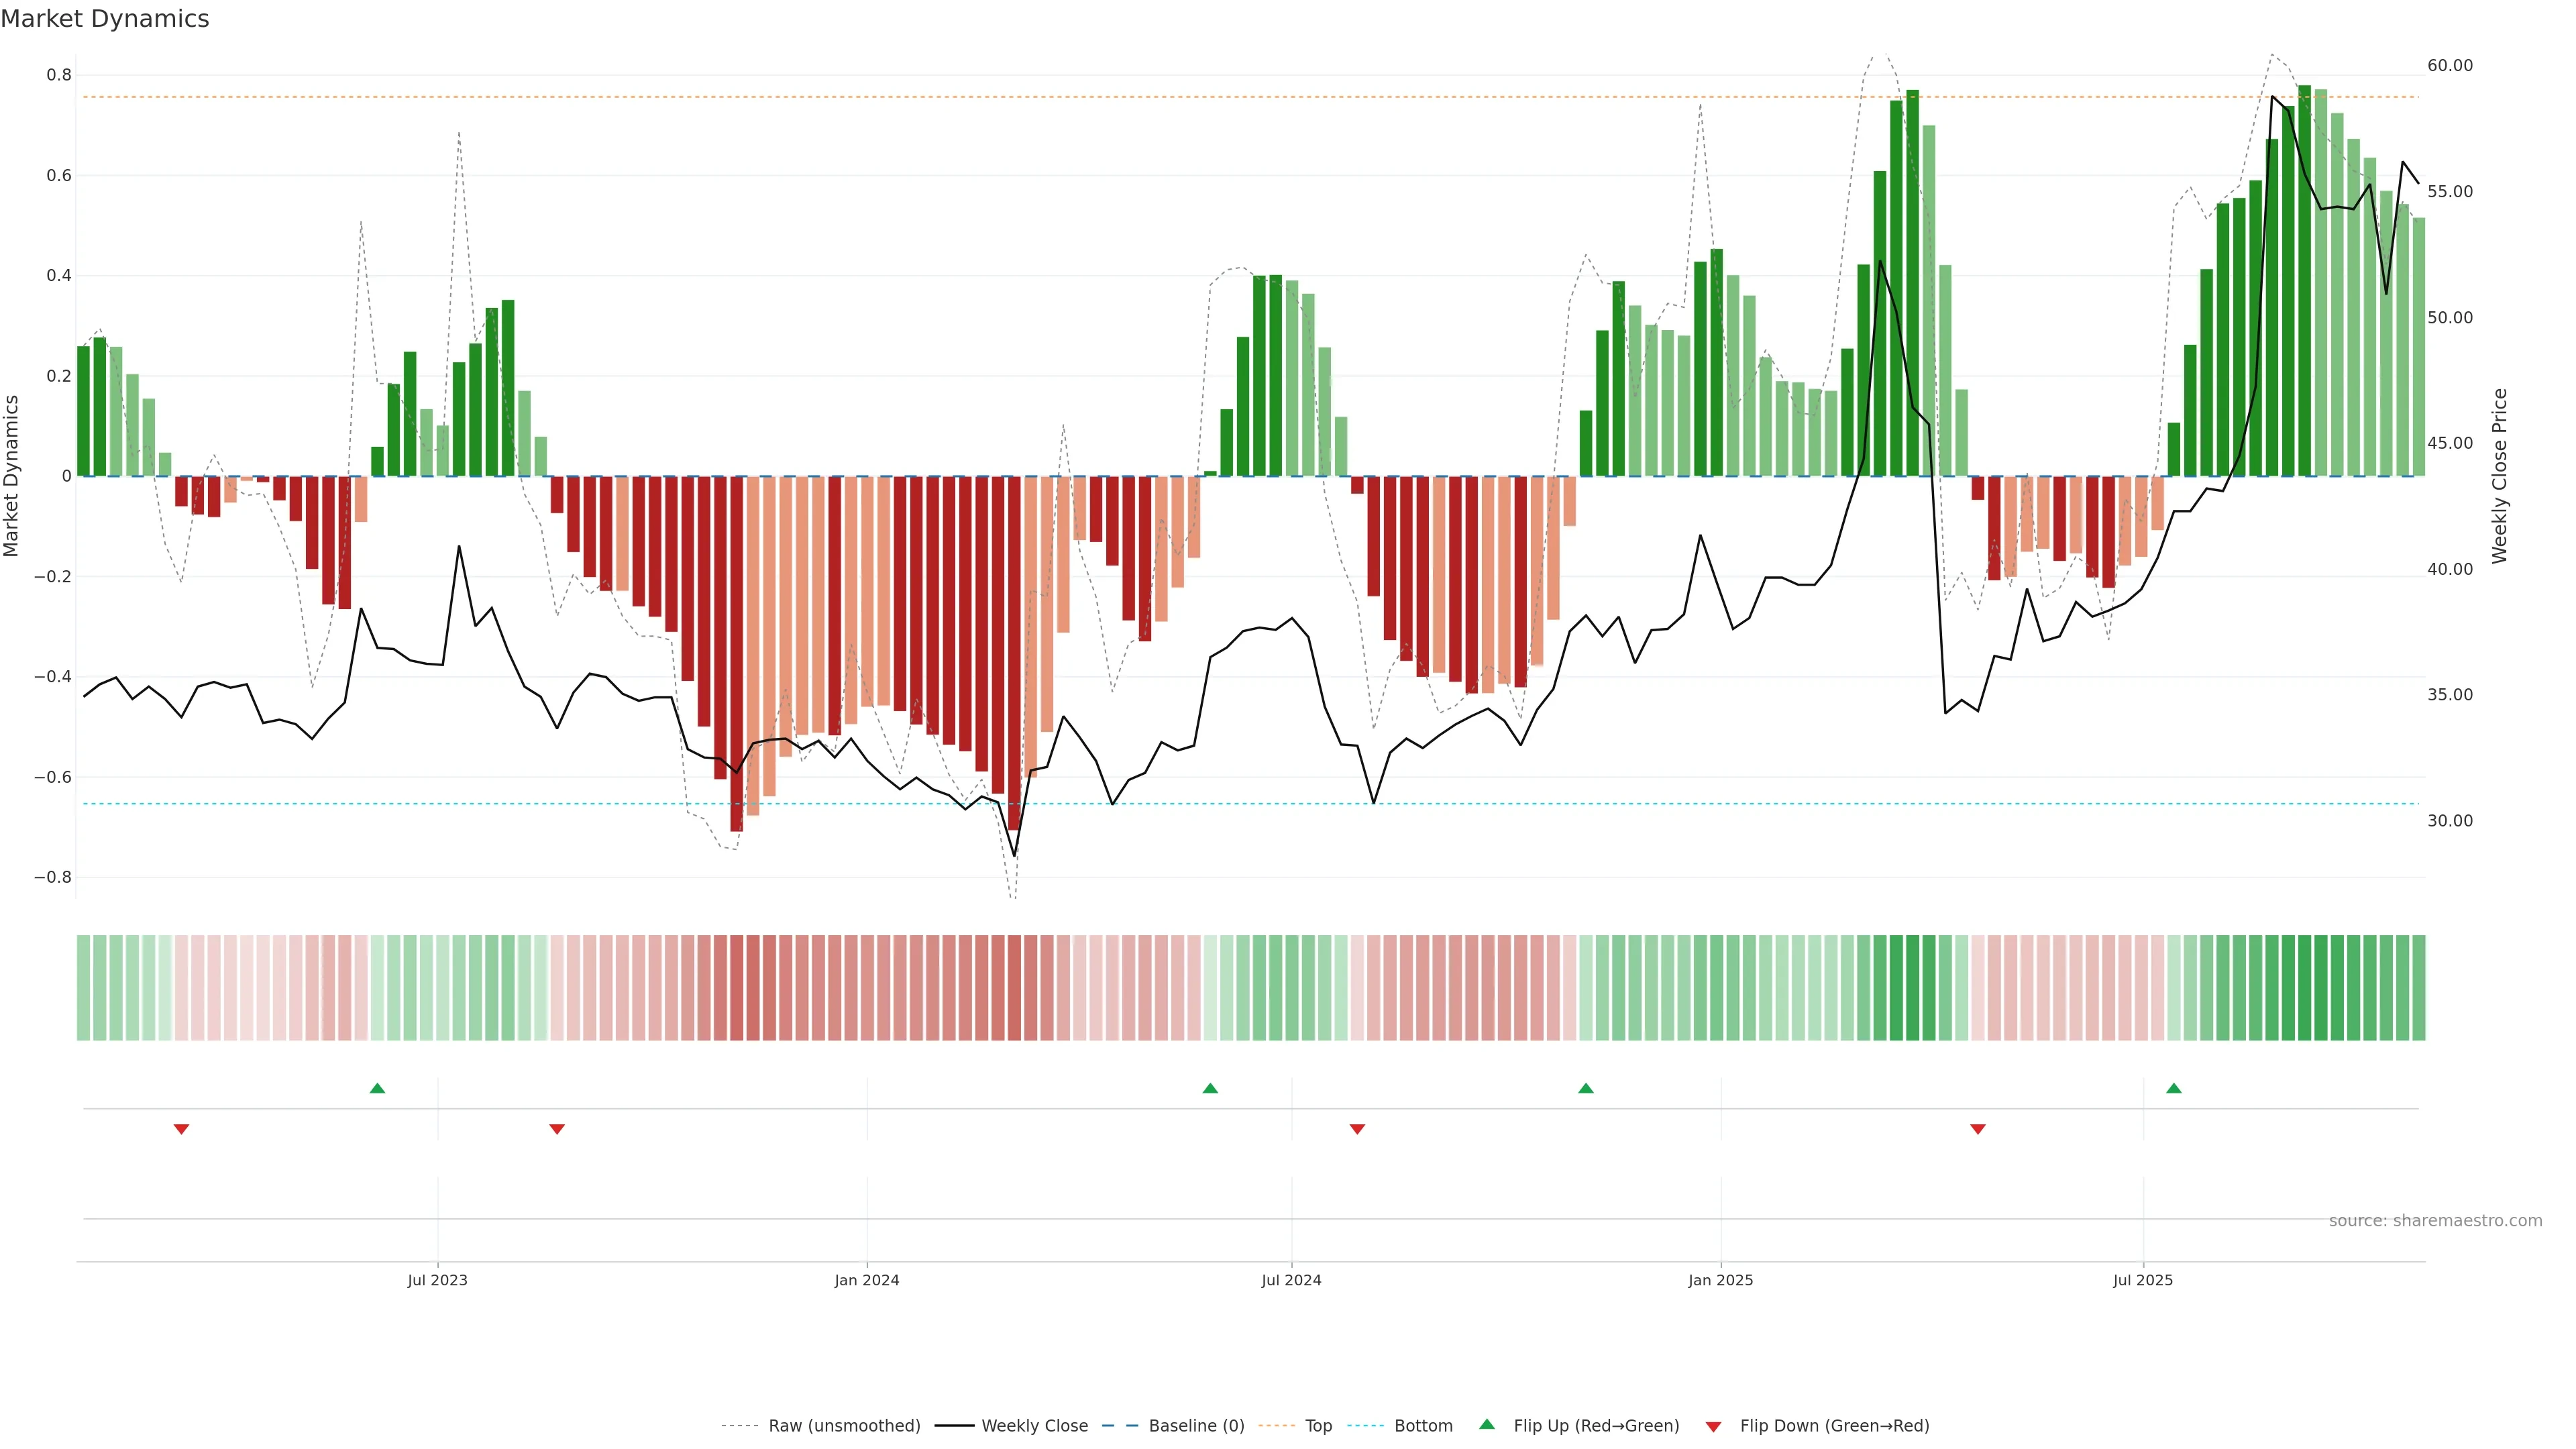Click the leftmost red flip-down triangle marker
The width and height of the screenshot is (2576, 1449).
(x=181, y=1129)
